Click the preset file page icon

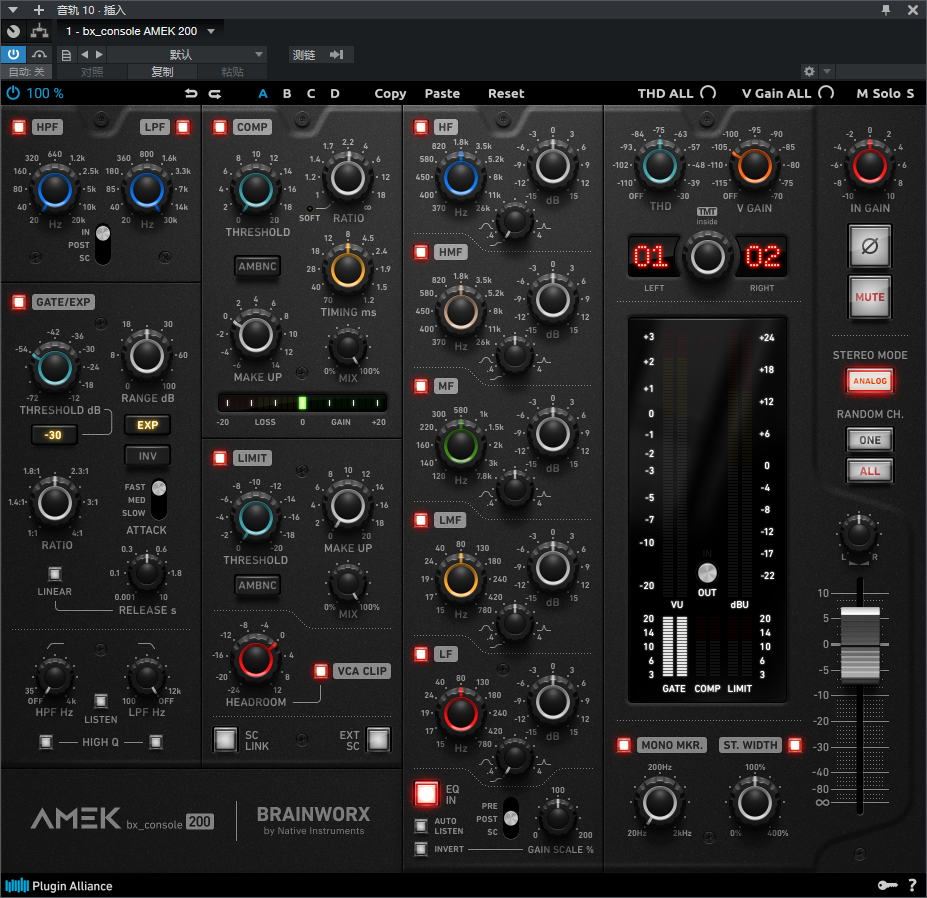tap(66, 55)
